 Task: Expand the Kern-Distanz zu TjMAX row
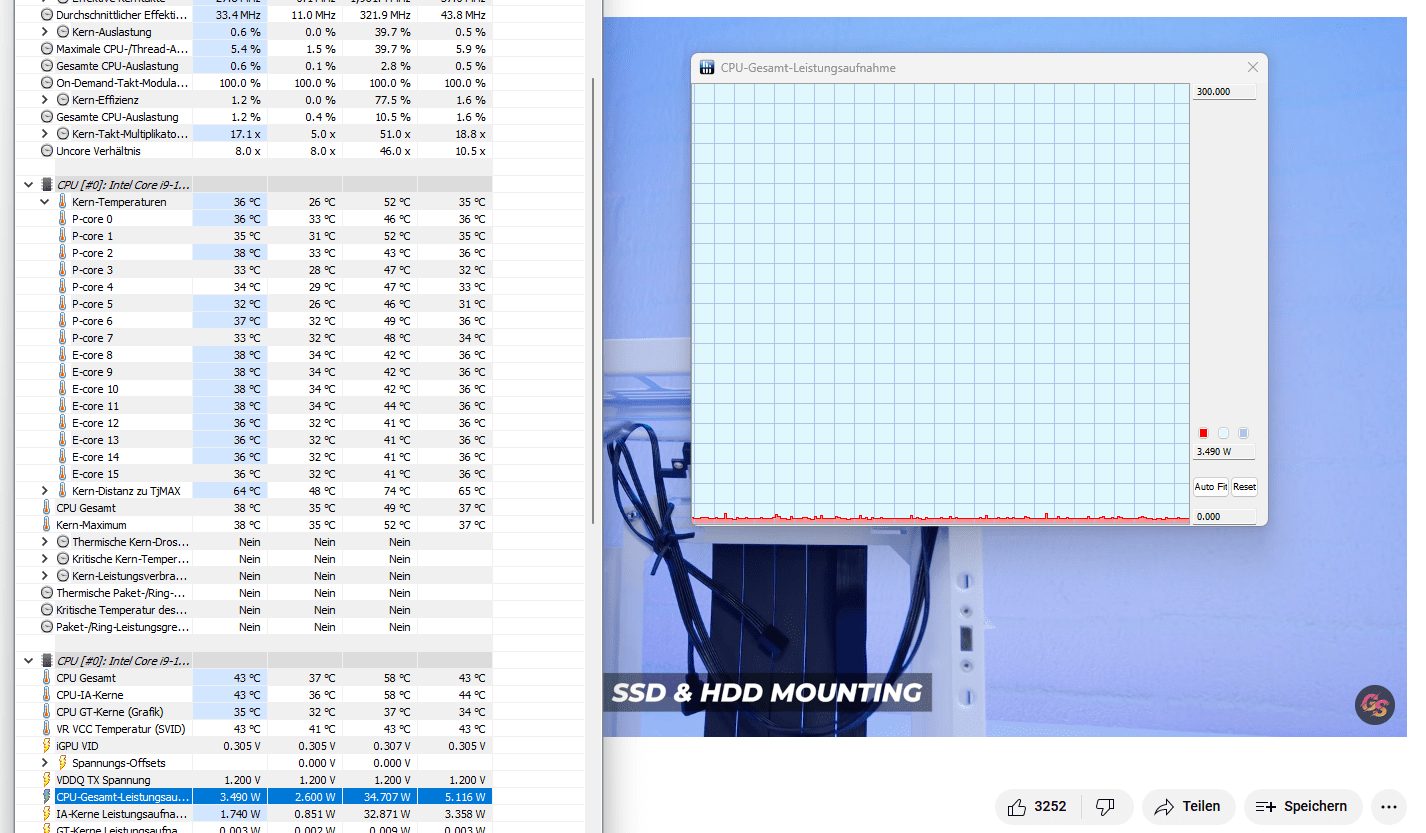tap(44, 491)
